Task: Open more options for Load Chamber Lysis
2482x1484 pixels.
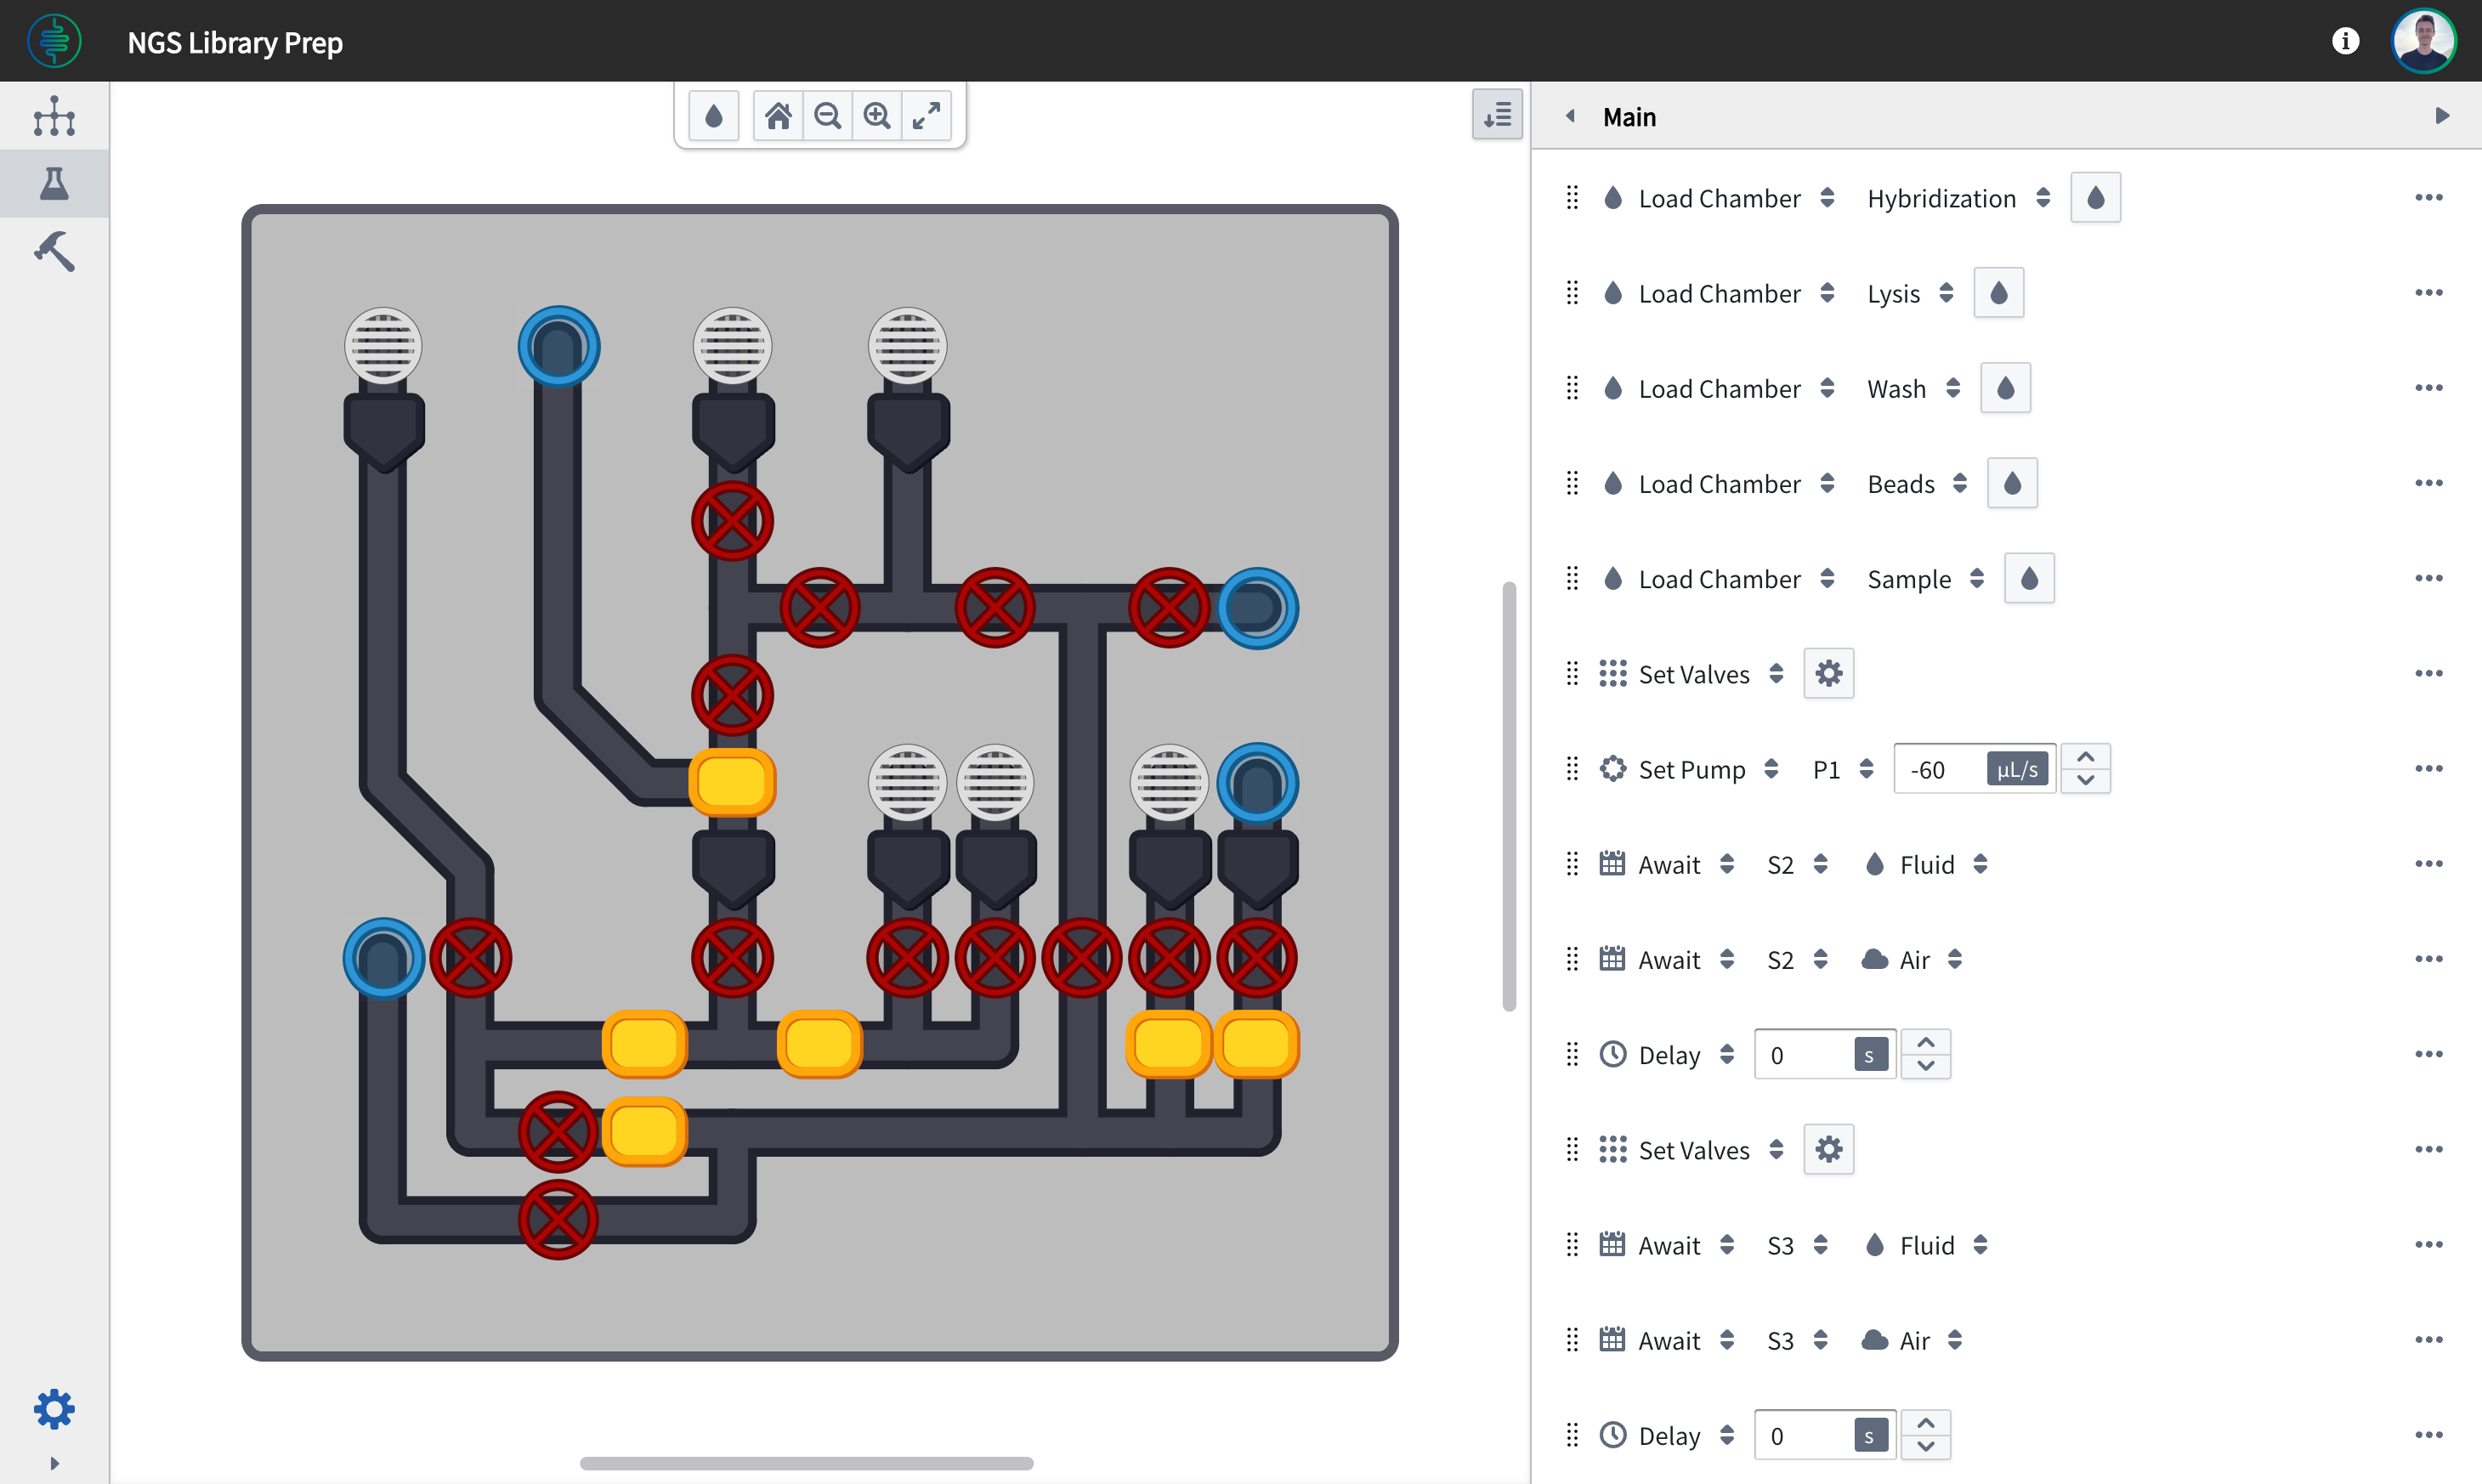Action: [2428, 293]
